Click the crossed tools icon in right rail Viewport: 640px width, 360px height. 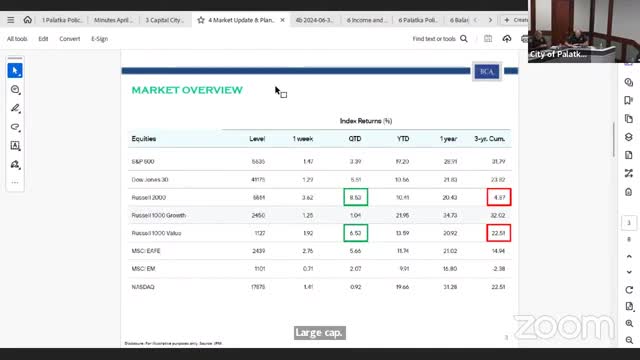(x=629, y=173)
